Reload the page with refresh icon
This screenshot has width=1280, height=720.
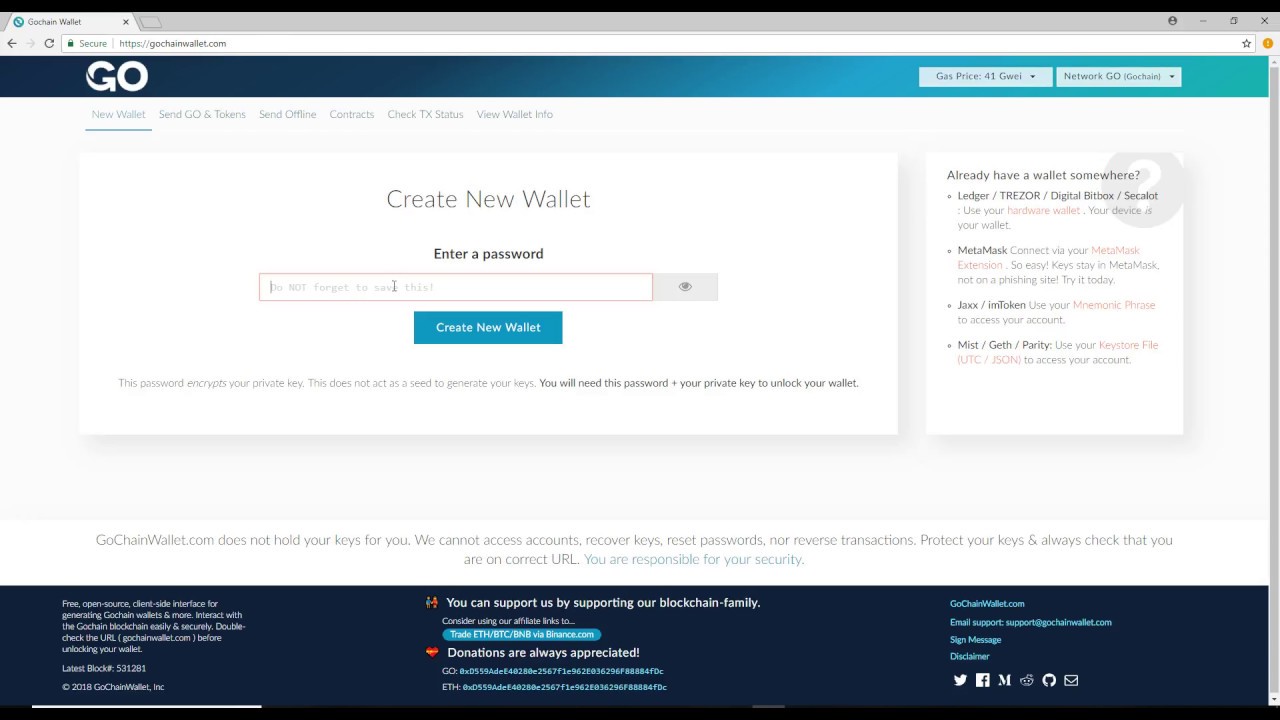pyautogui.click(x=49, y=43)
